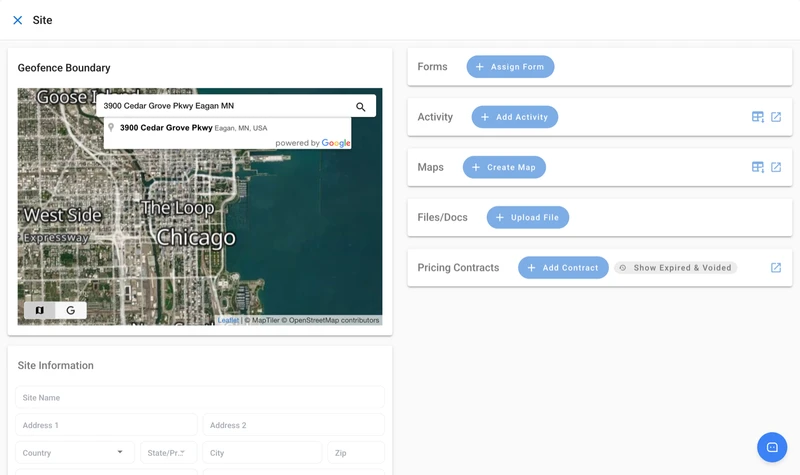
Task: Click the Address 1 field
Action: pos(106,425)
